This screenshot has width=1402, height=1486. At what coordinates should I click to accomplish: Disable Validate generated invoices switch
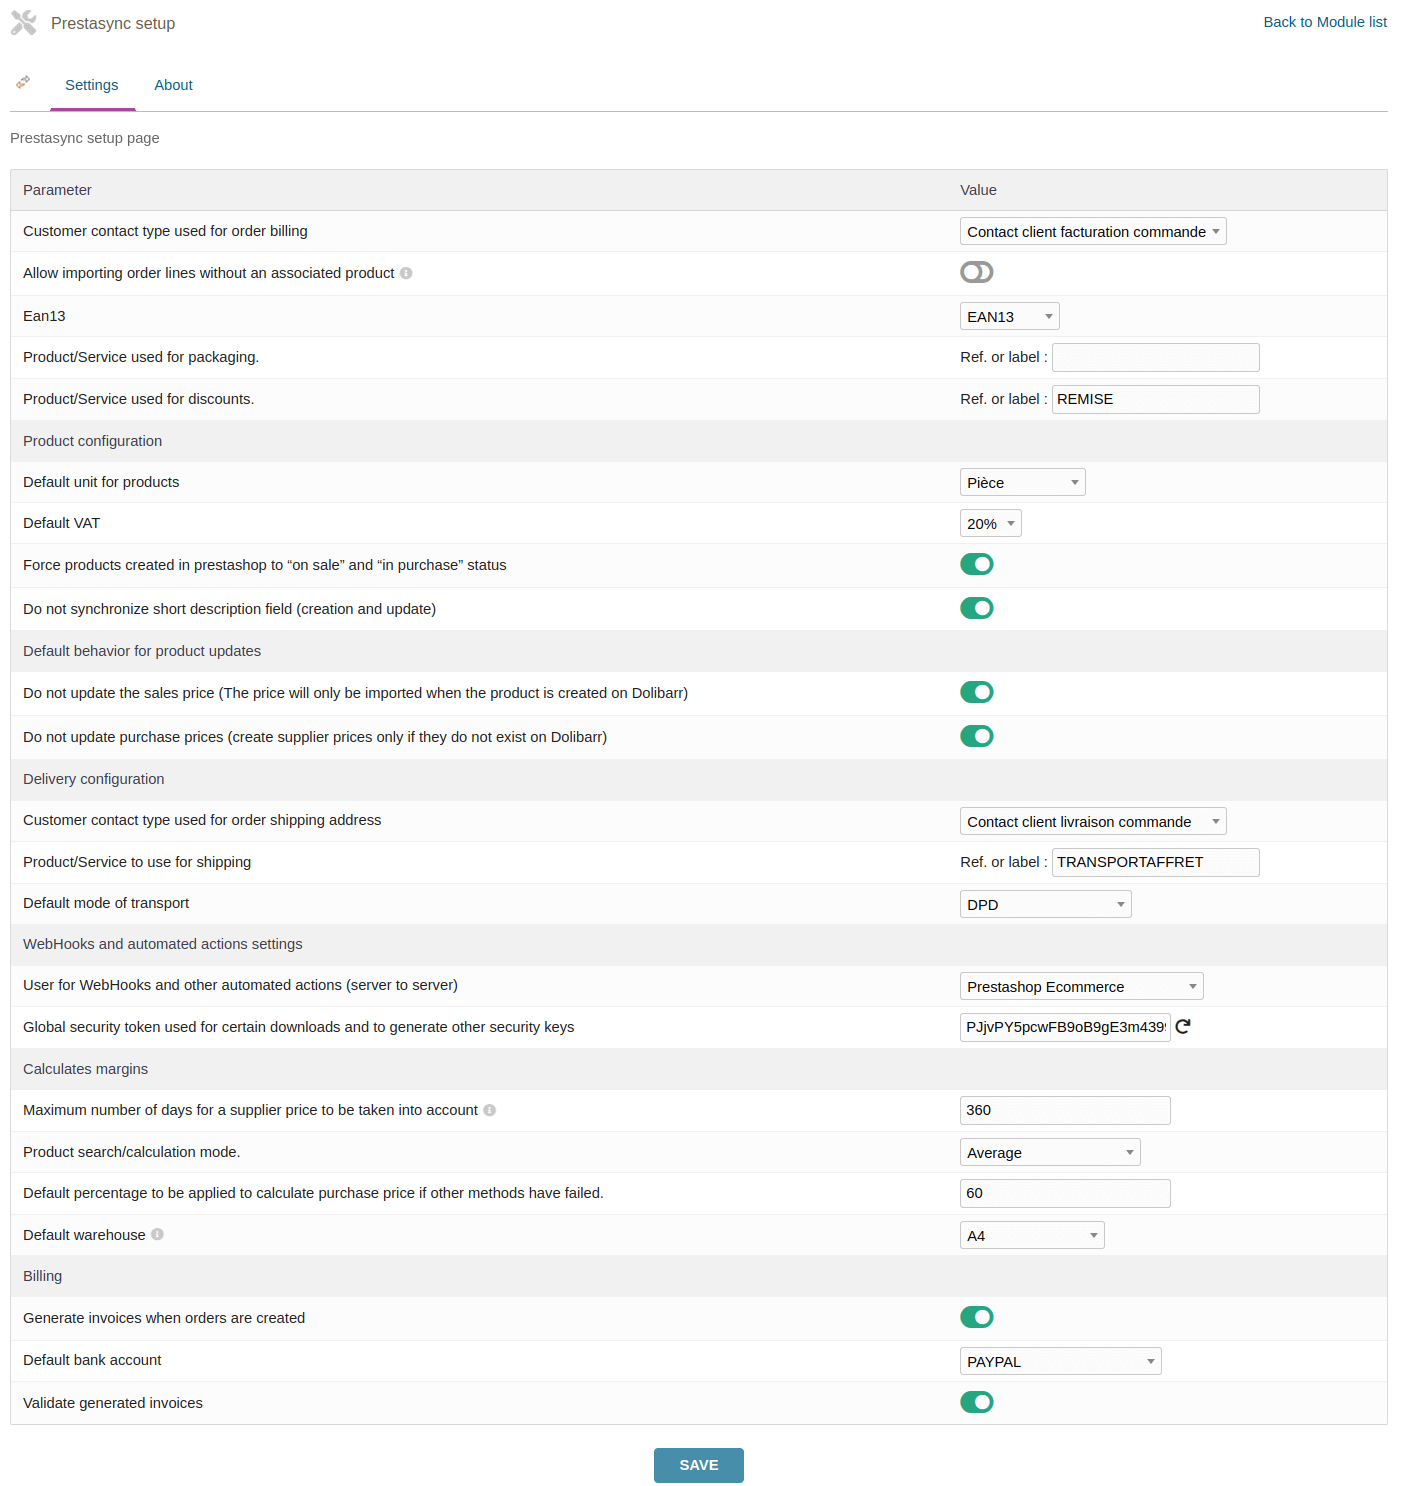click(976, 1402)
